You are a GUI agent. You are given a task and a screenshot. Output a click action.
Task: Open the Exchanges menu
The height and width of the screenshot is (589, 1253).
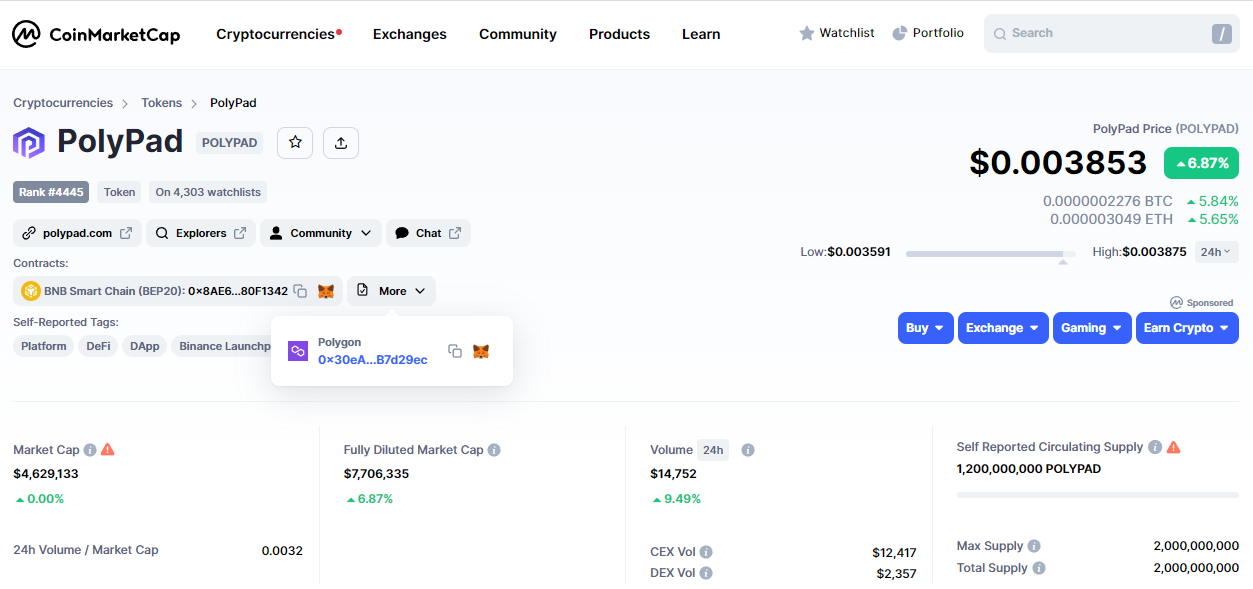(x=410, y=34)
